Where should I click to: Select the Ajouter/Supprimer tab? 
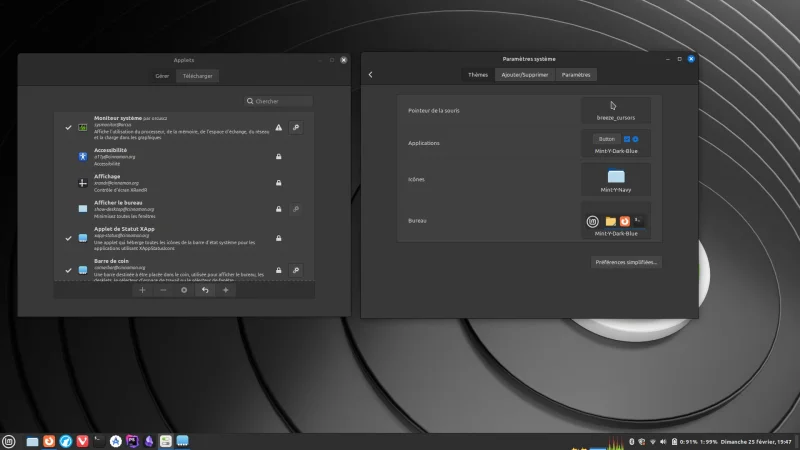[x=524, y=74]
